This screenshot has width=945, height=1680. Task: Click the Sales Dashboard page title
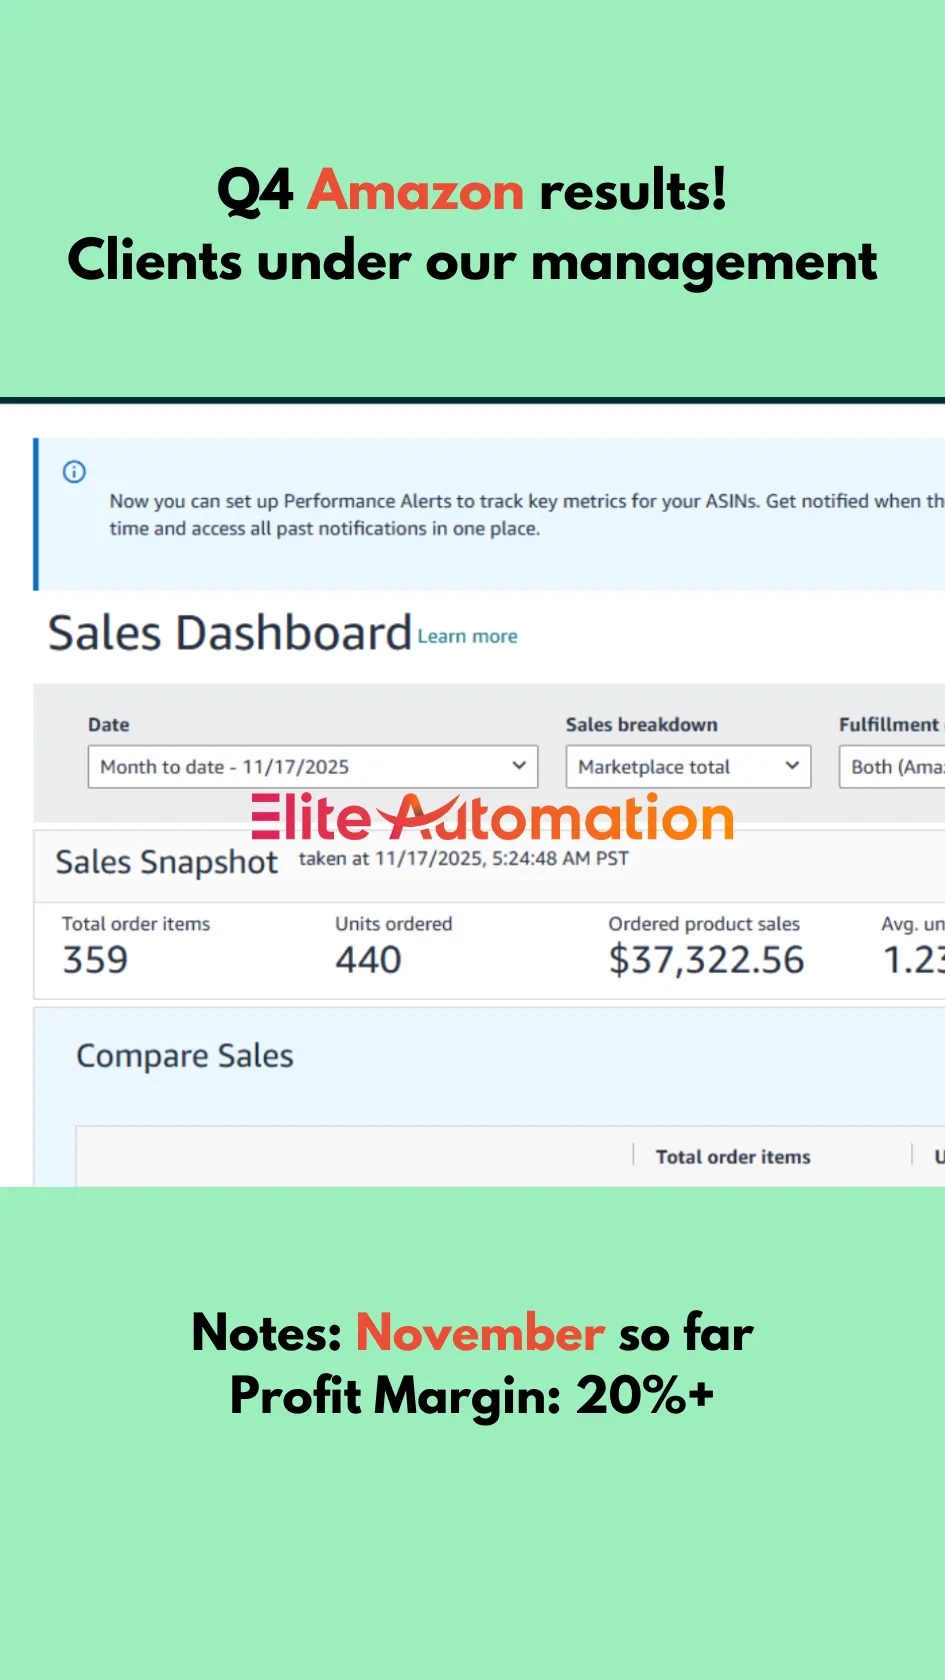[230, 634]
